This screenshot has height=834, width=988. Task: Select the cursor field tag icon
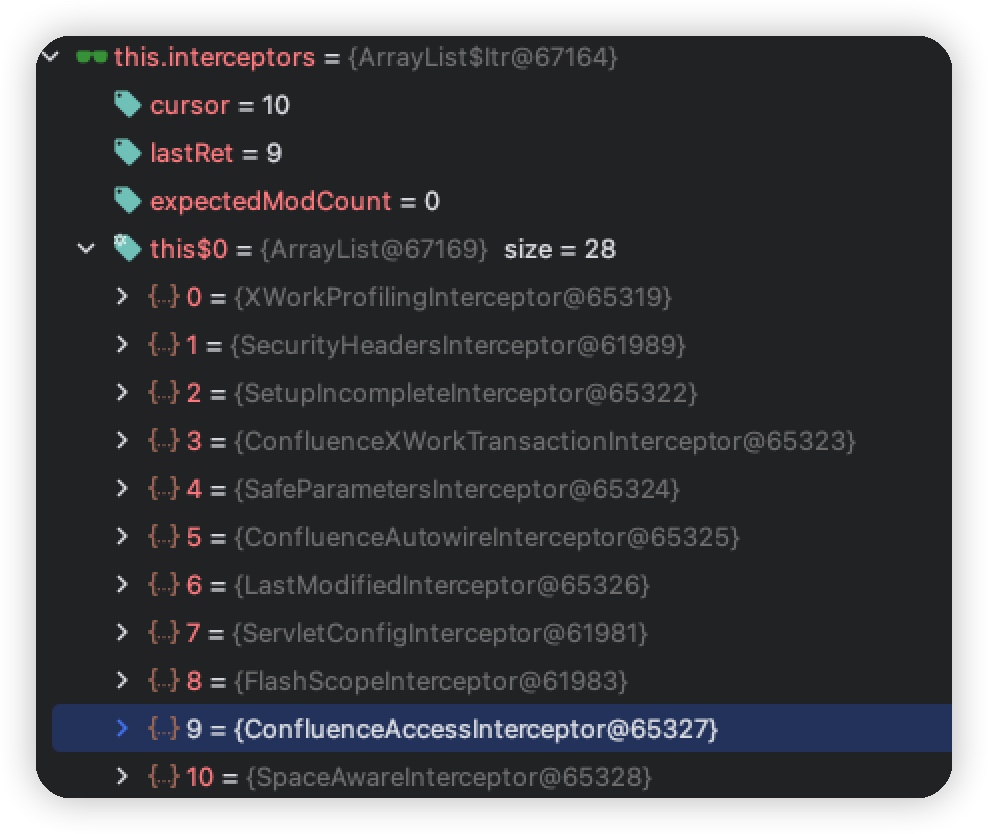pos(127,105)
